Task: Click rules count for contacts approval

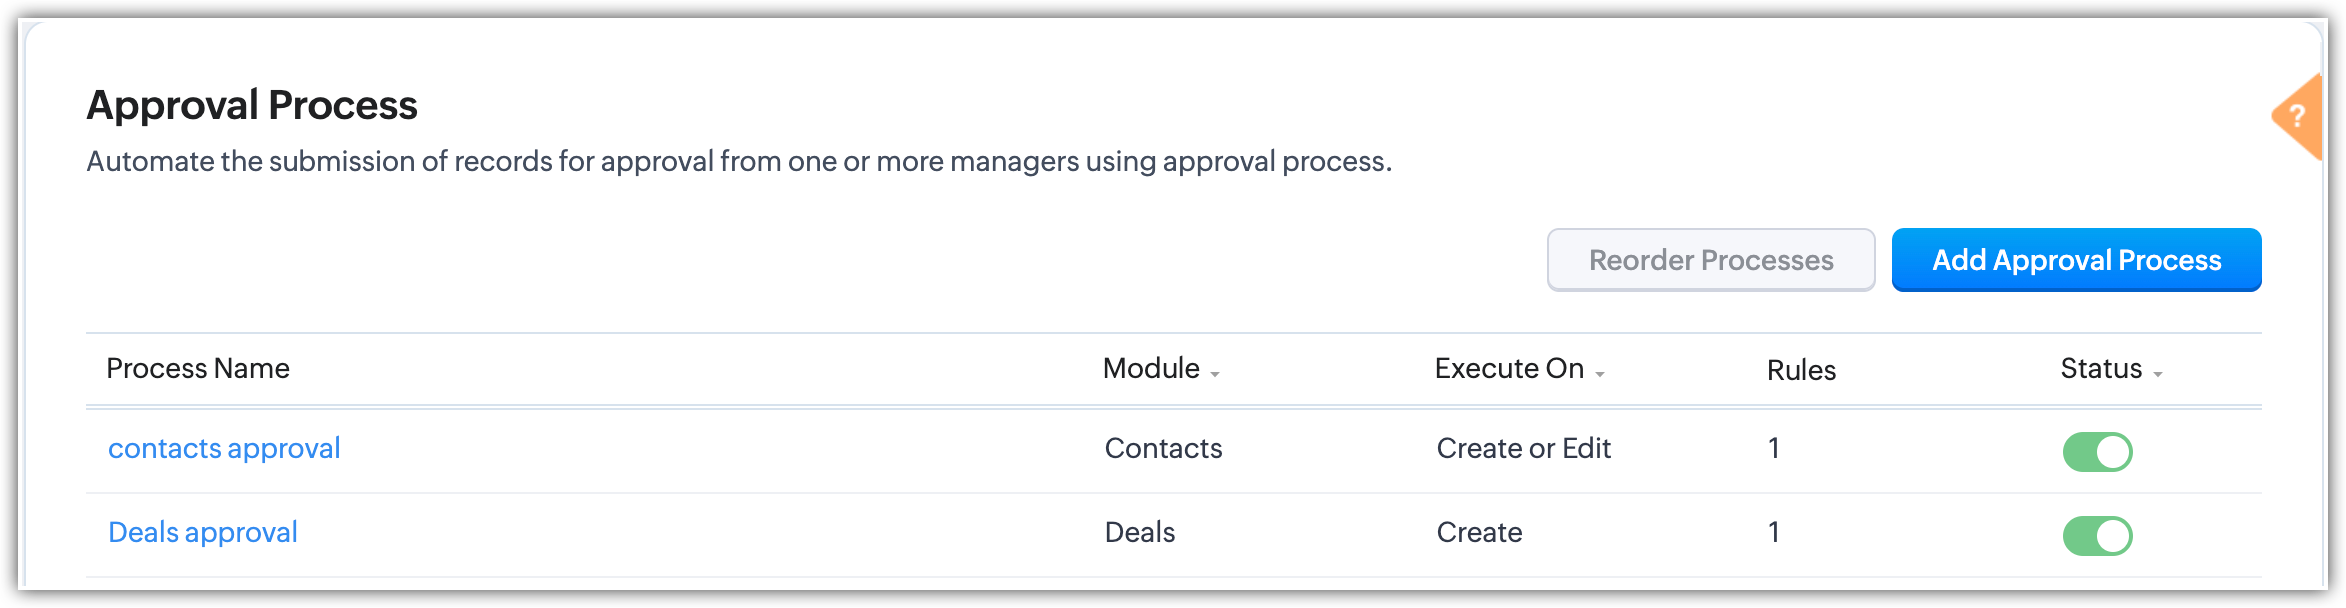Action: 1774,449
